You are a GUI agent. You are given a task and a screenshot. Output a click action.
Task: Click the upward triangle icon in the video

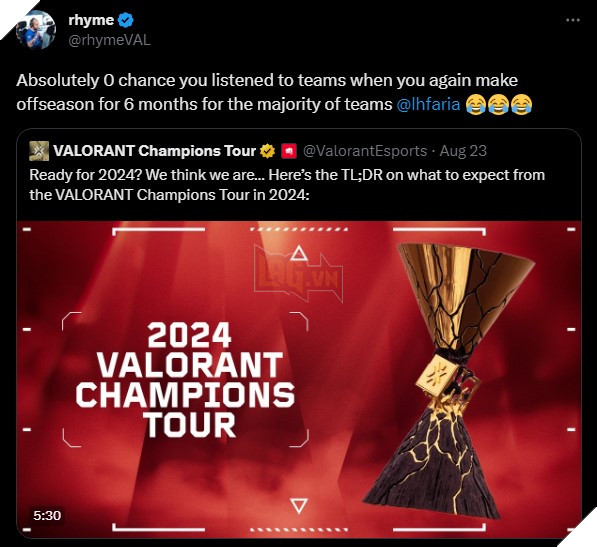(299, 254)
